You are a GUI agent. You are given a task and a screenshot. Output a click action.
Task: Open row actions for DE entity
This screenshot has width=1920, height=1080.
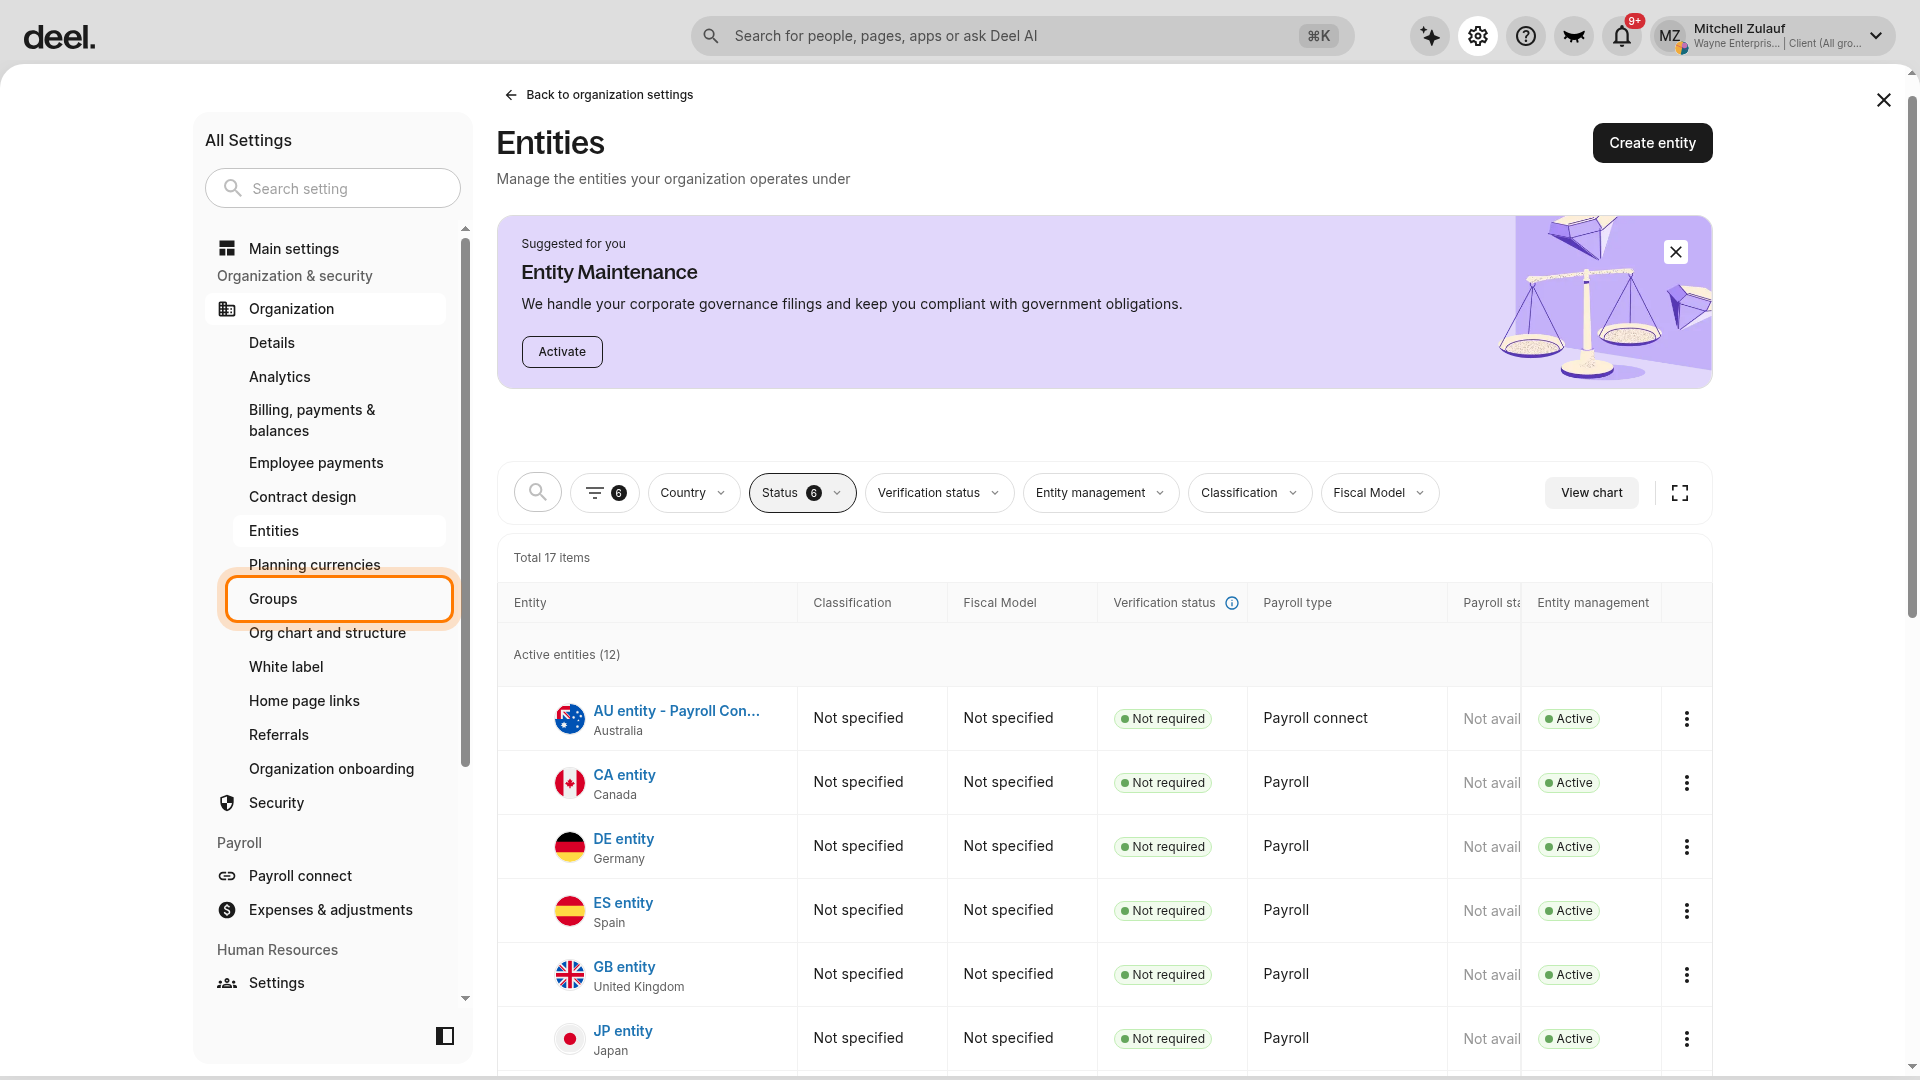point(1687,847)
